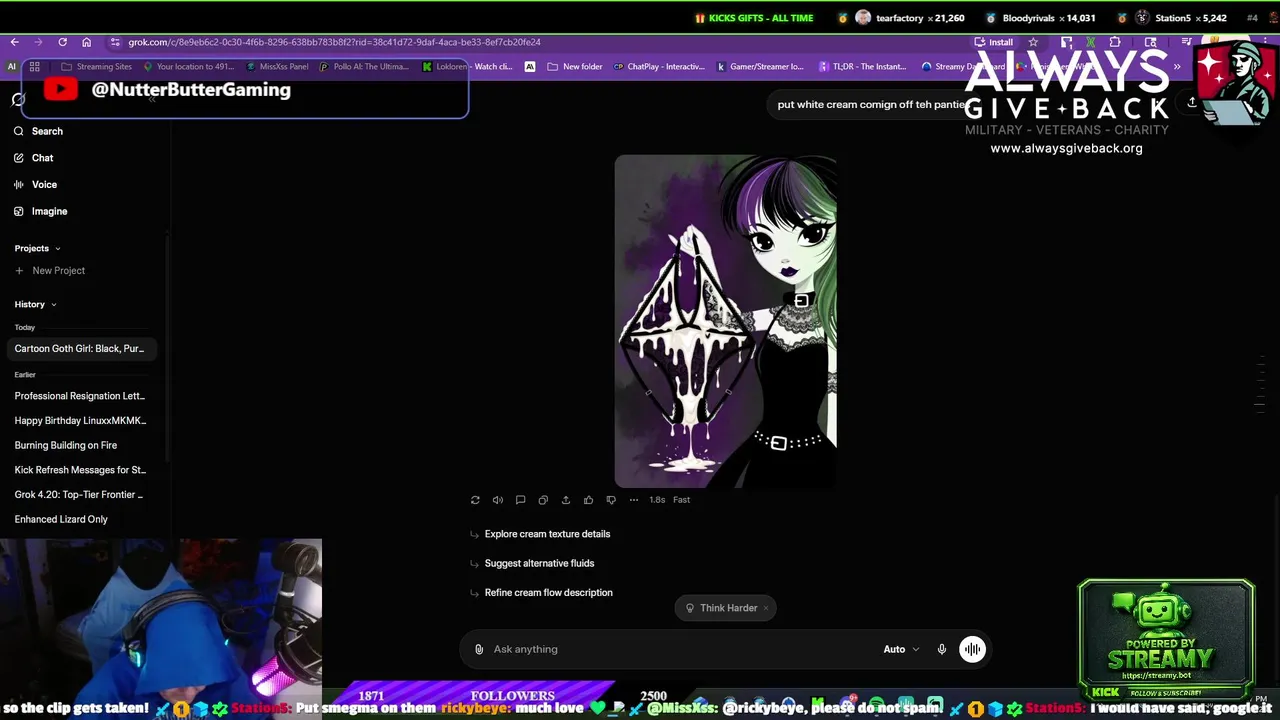The width and height of the screenshot is (1280, 720).
Task: Dismiss the Think Harder chip with its X
Action: [x=766, y=608]
